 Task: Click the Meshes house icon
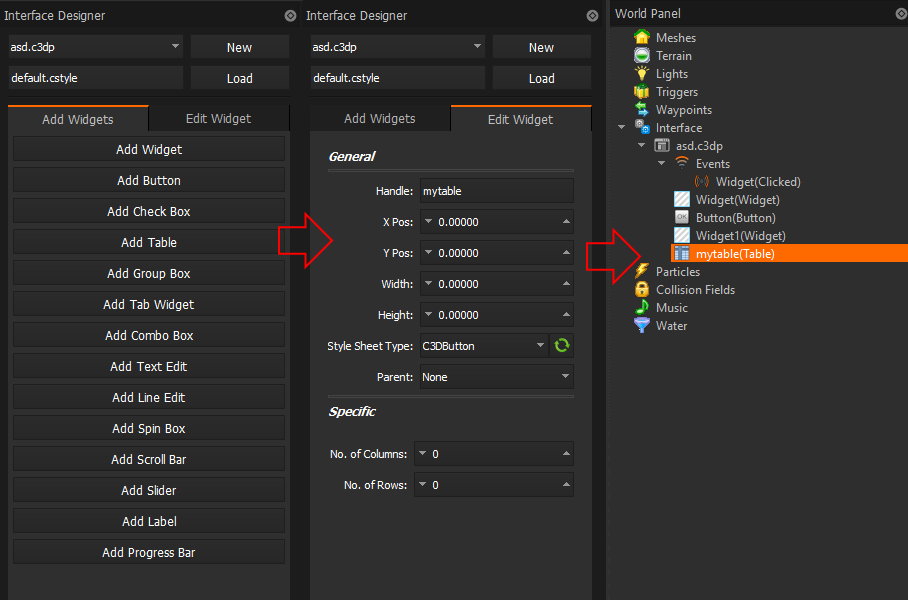click(x=642, y=37)
